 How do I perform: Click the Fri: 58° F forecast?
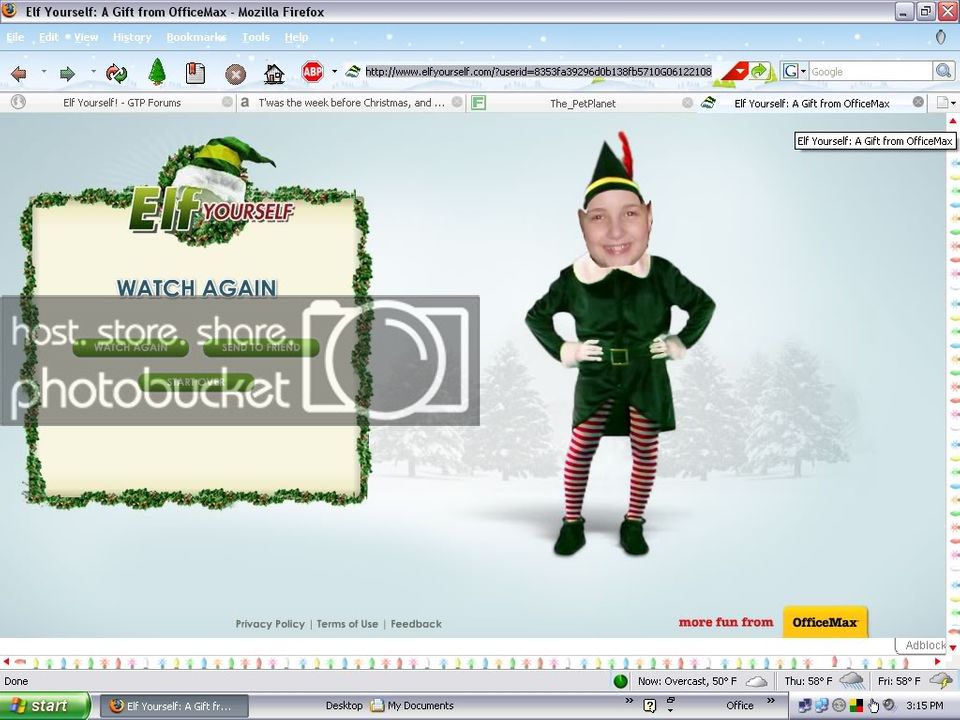pyautogui.click(x=915, y=681)
